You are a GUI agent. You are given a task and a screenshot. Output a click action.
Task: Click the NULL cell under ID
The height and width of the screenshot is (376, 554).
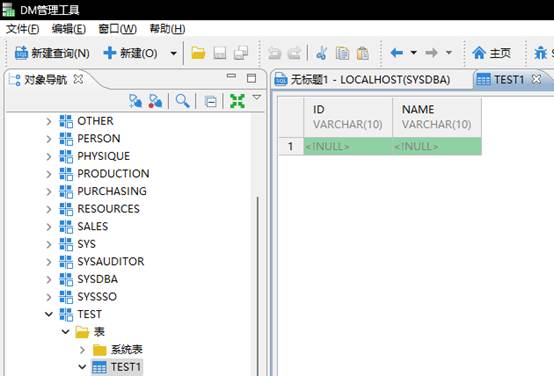348,146
